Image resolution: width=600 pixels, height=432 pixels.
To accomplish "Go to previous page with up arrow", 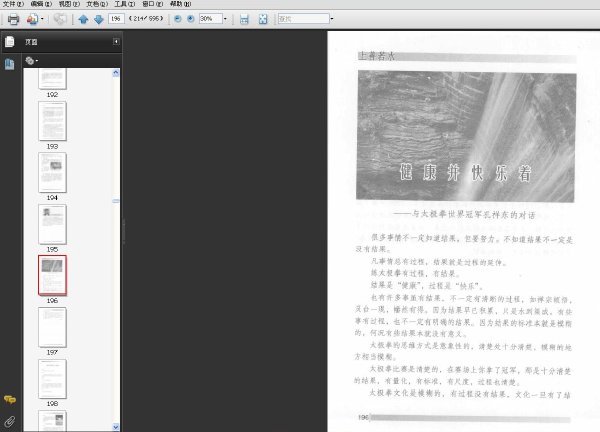I will coord(83,19).
